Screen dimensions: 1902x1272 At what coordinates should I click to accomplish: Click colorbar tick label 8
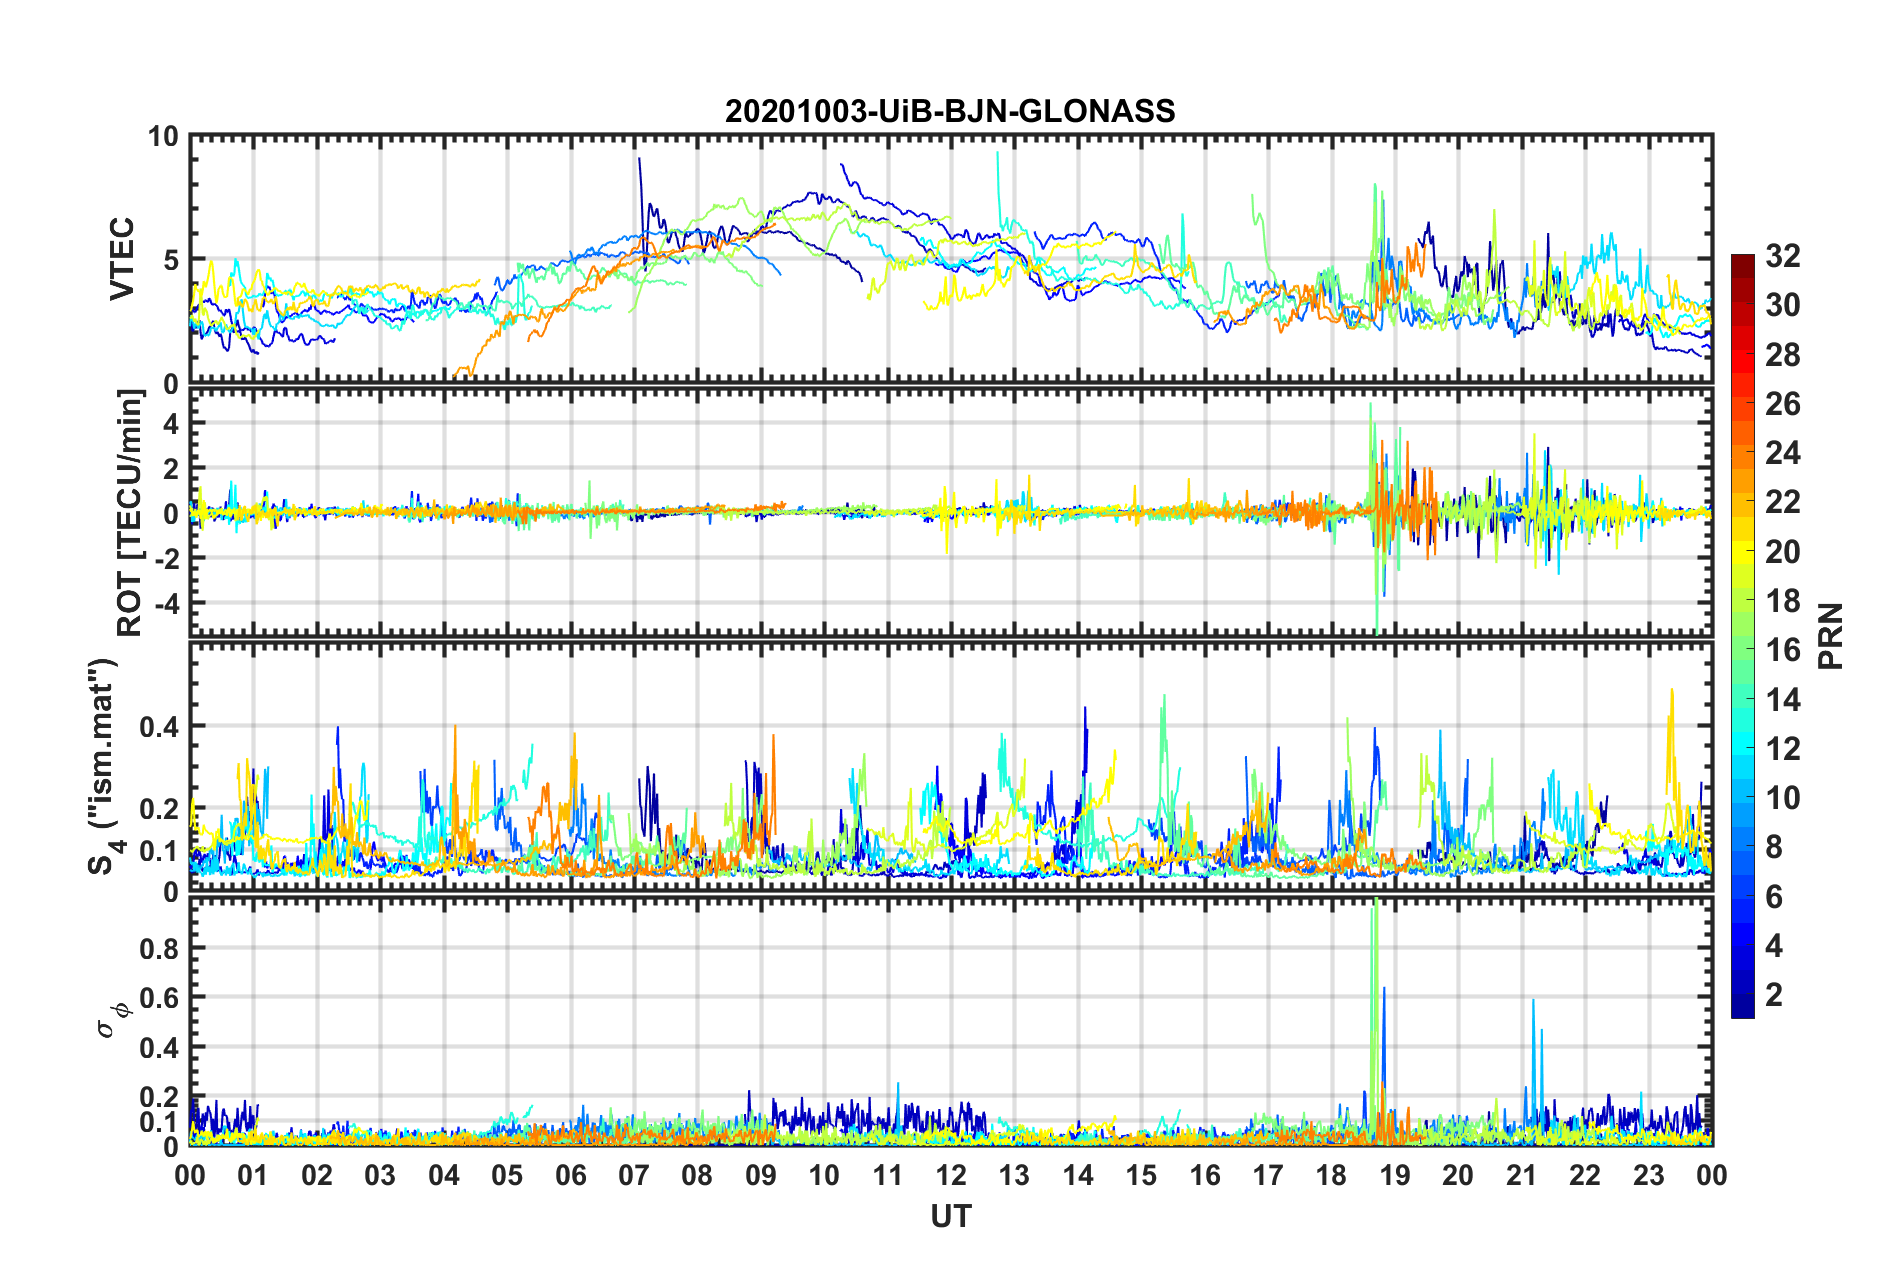(x=1774, y=847)
